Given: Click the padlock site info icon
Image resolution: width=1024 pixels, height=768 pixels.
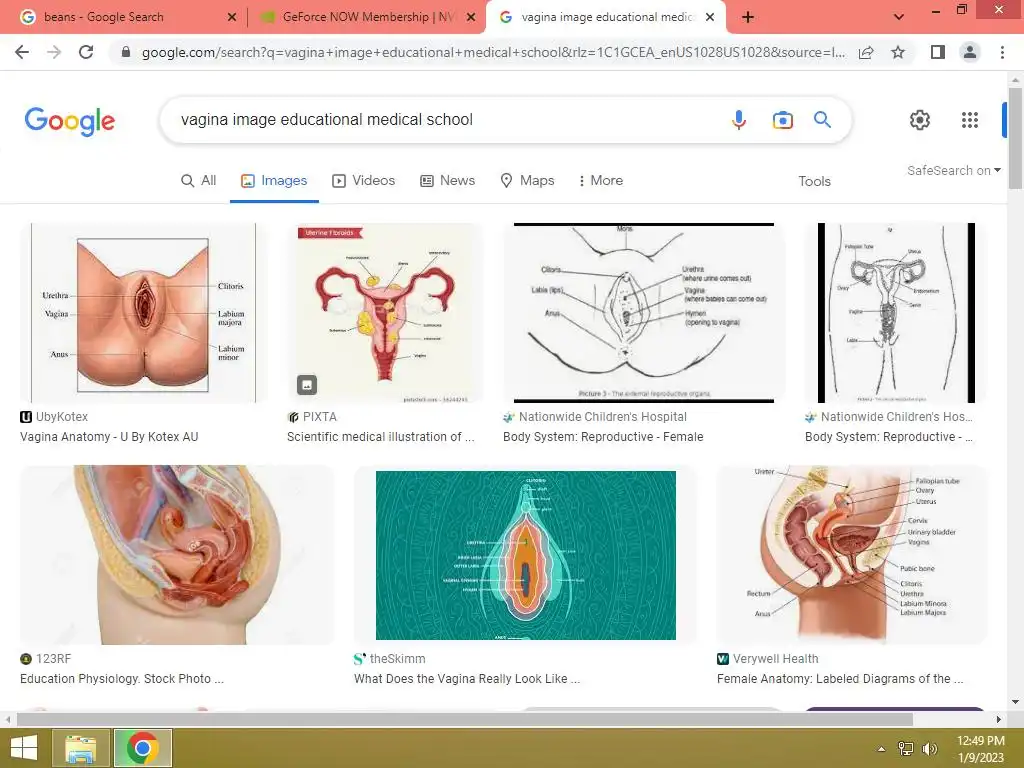Looking at the screenshot, I should point(126,52).
